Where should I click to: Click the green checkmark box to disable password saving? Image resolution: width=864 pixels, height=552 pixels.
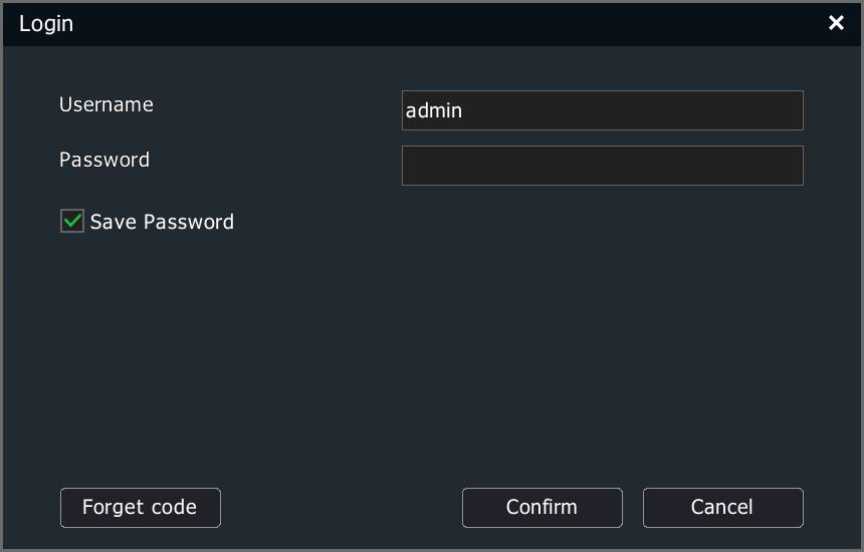[72, 221]
